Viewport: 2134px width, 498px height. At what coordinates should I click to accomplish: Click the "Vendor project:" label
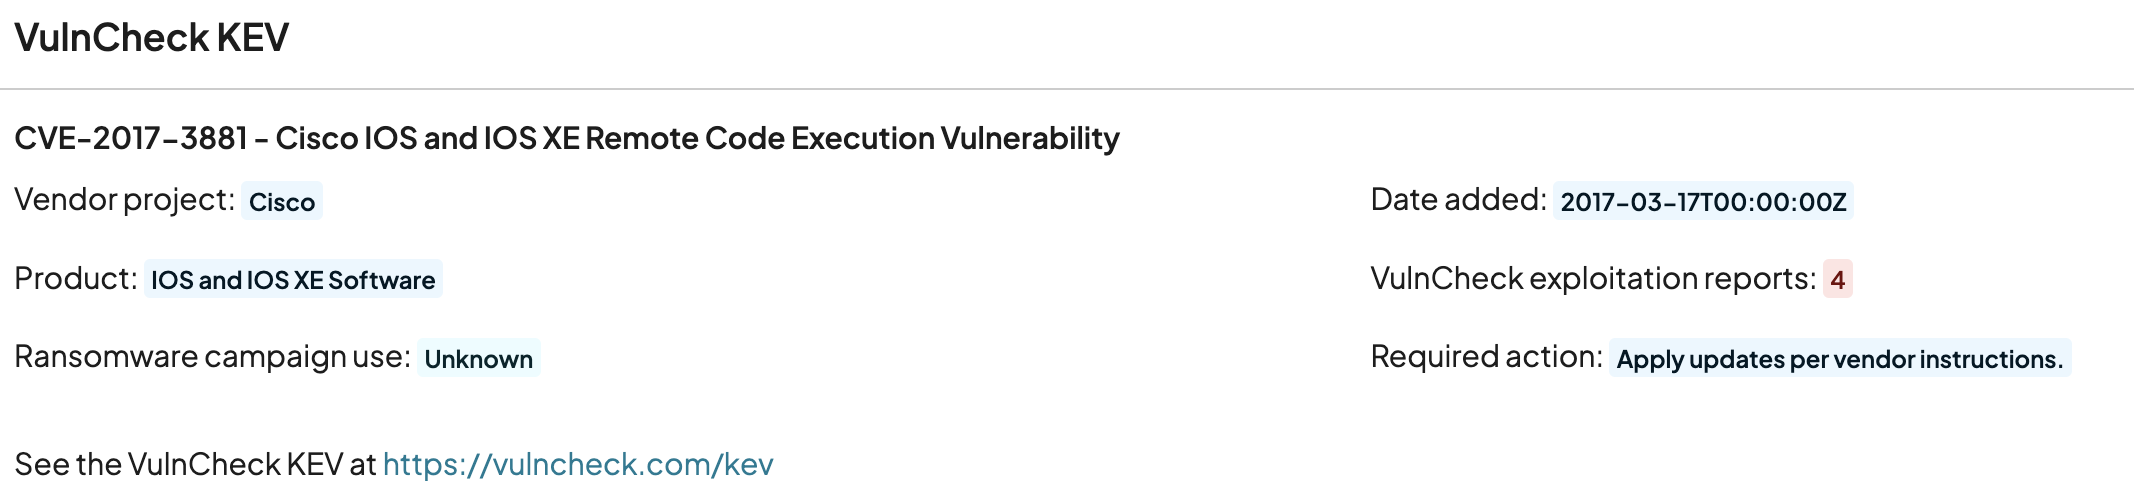coord(124,200)
